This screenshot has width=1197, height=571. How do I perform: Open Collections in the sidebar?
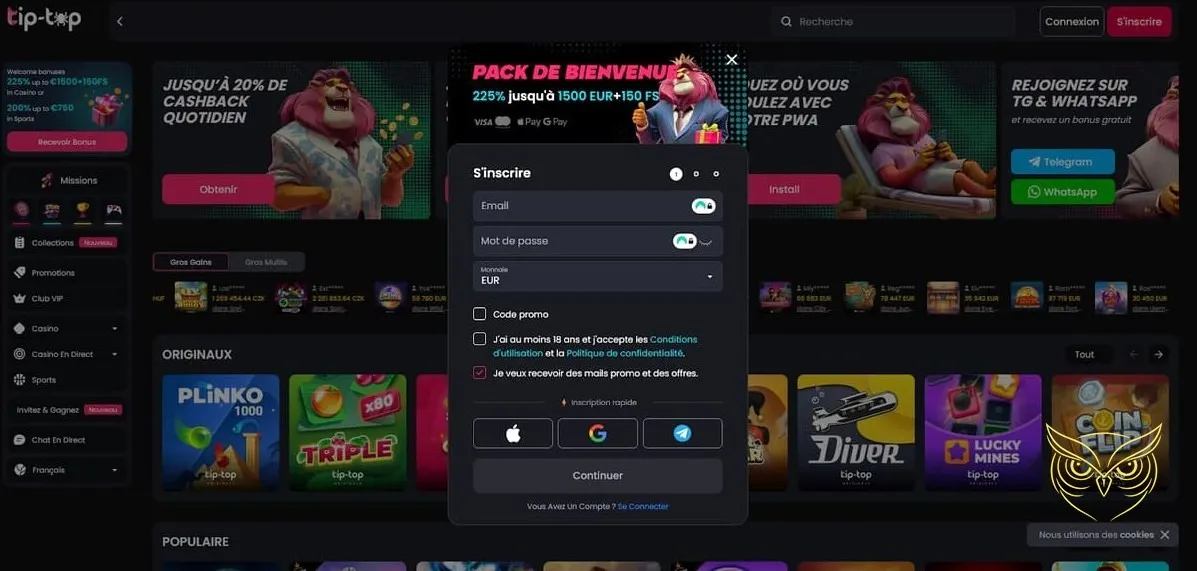point(66,243)
